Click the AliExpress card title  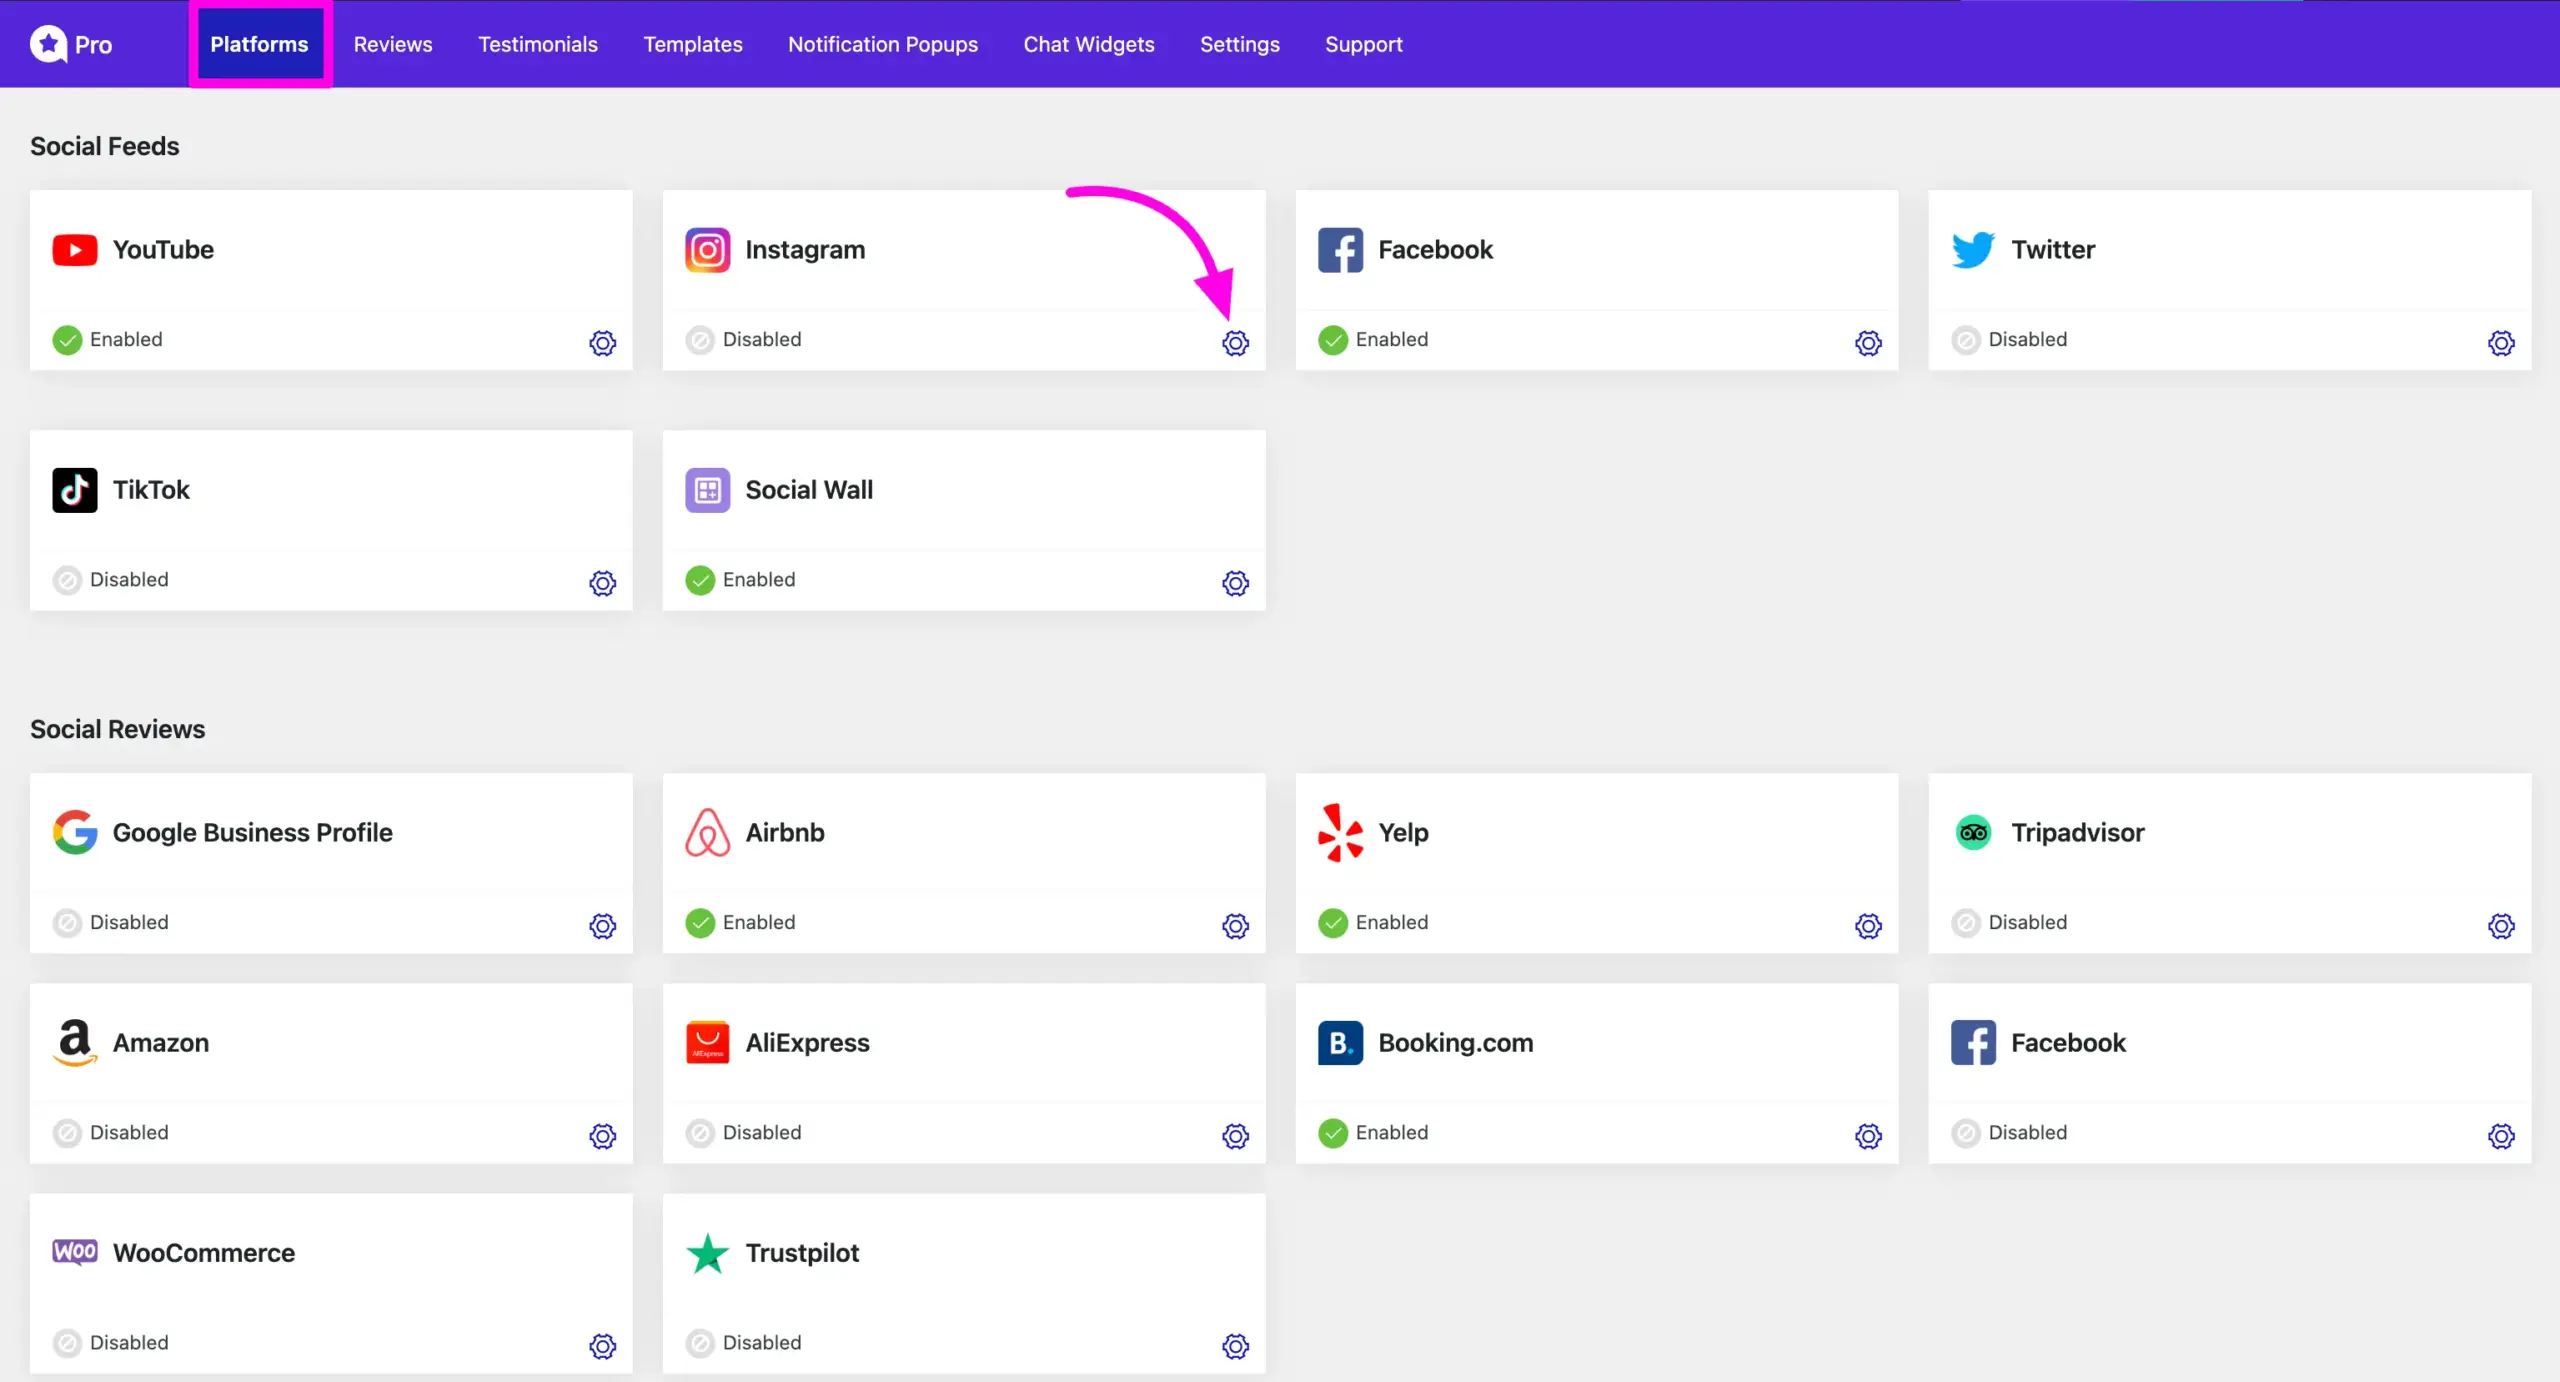(808, 1042)
